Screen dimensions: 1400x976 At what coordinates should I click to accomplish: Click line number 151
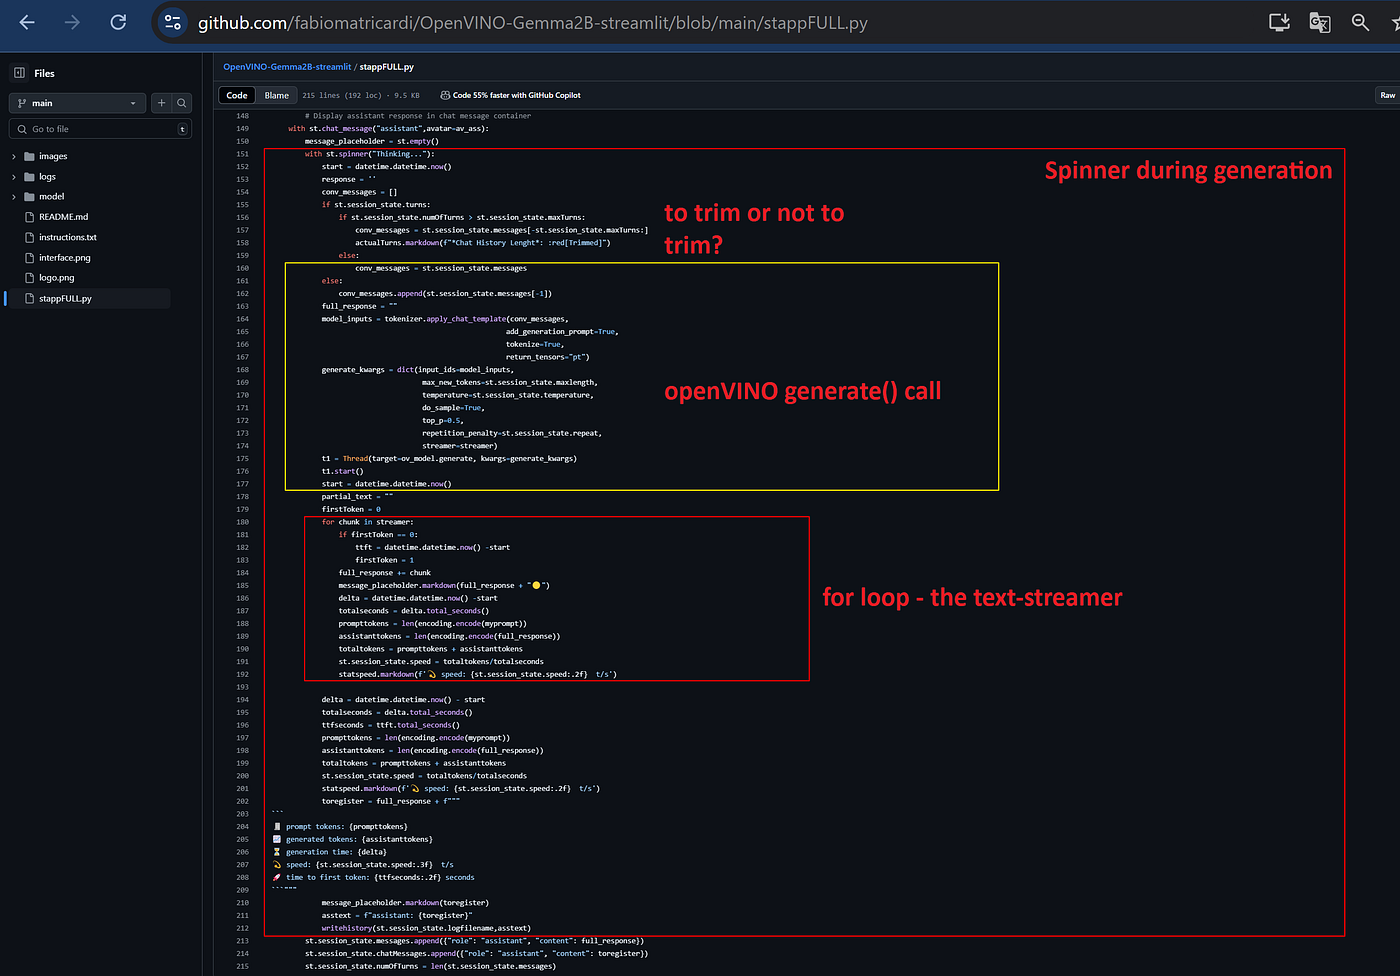(242, 154)
